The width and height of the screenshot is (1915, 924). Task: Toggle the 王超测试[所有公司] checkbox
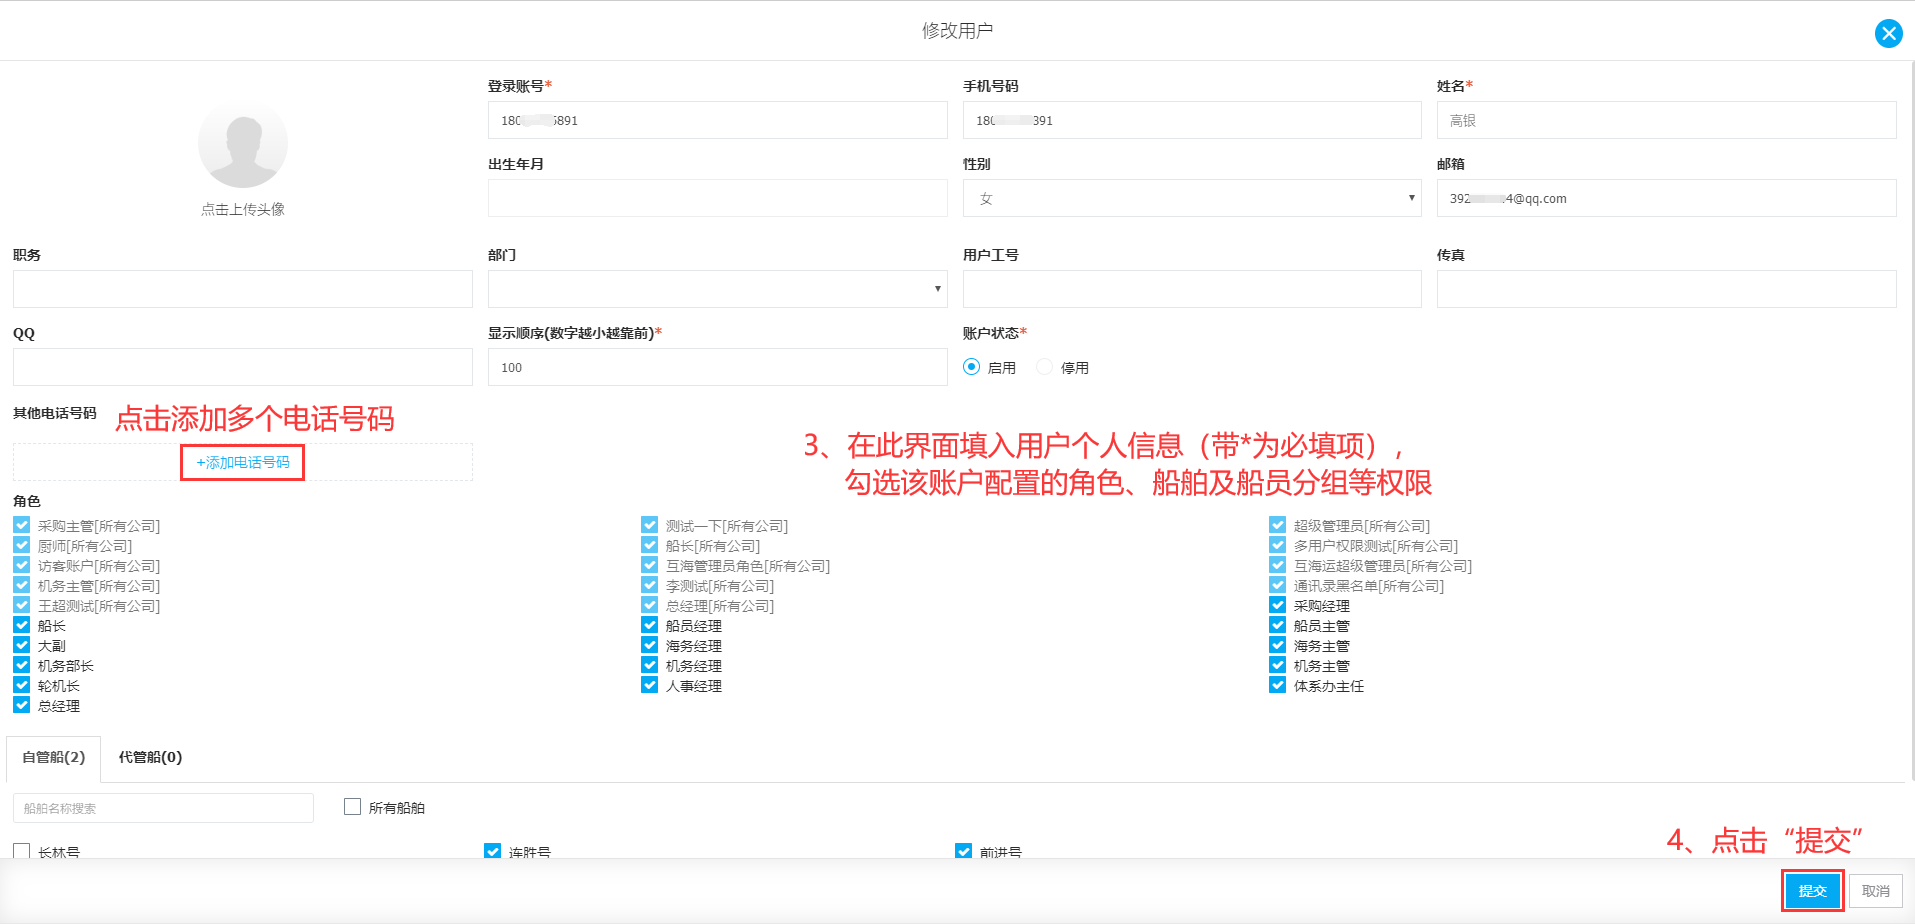tap(22, 605)
